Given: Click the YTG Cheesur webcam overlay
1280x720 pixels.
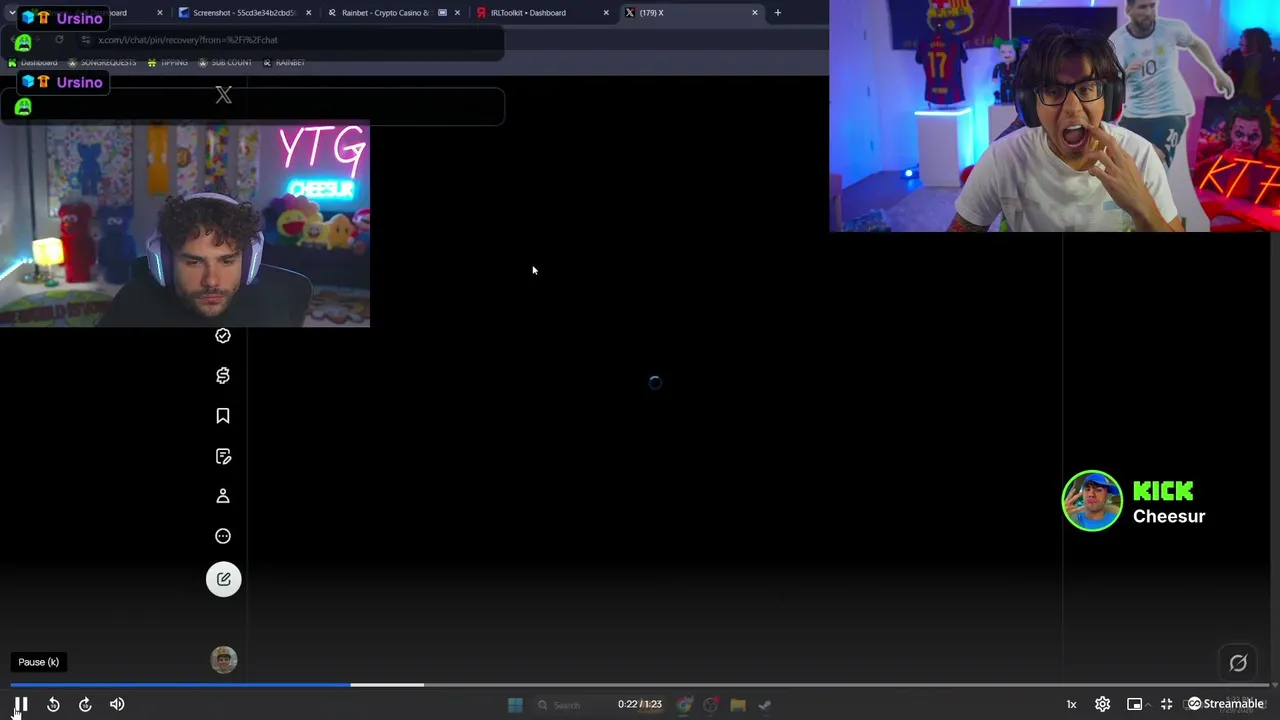Looking at the screenshot, I should 185,224.
